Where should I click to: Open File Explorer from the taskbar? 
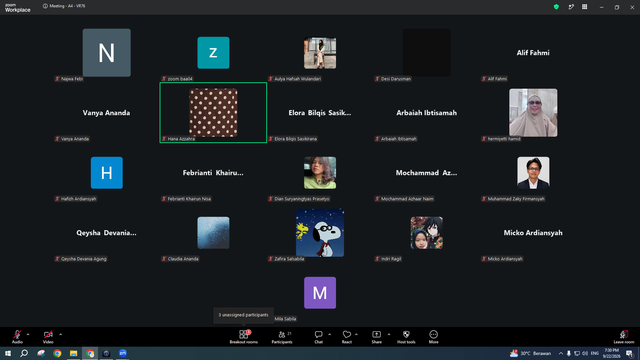click(x=73, y=353)
